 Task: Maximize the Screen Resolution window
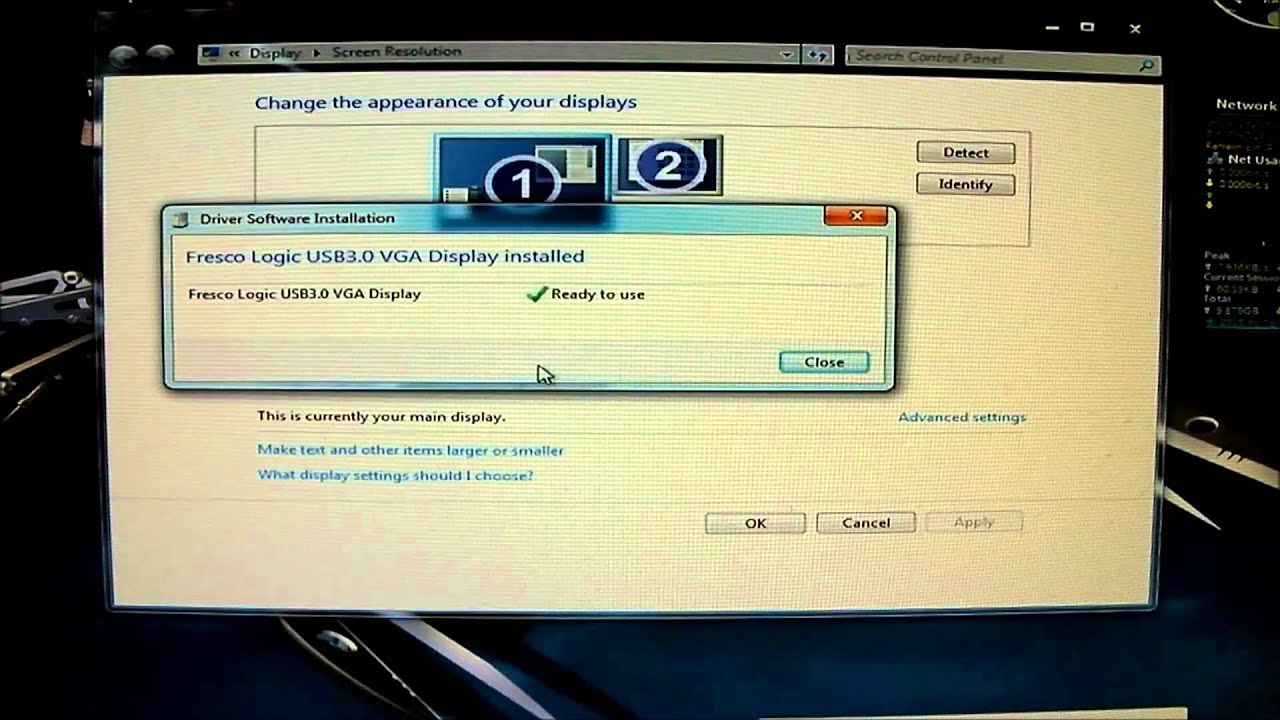coord(1087,27)
